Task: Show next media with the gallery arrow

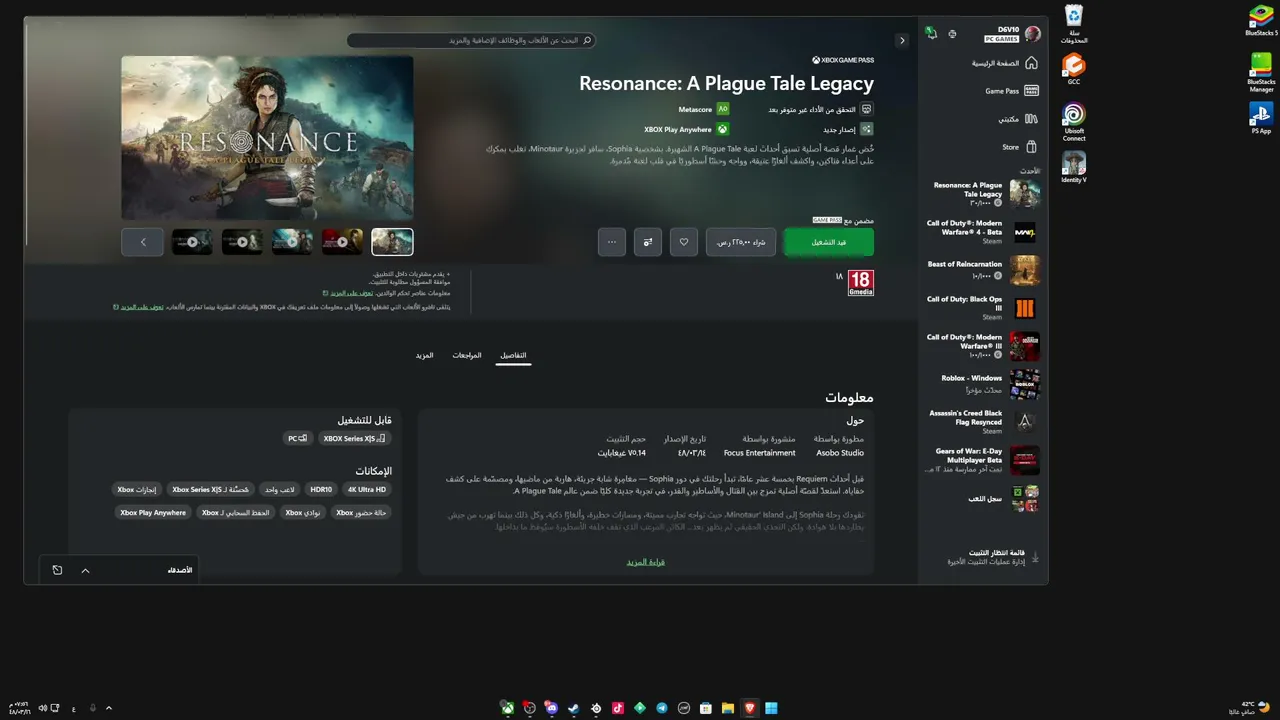Action: point(143,242)
